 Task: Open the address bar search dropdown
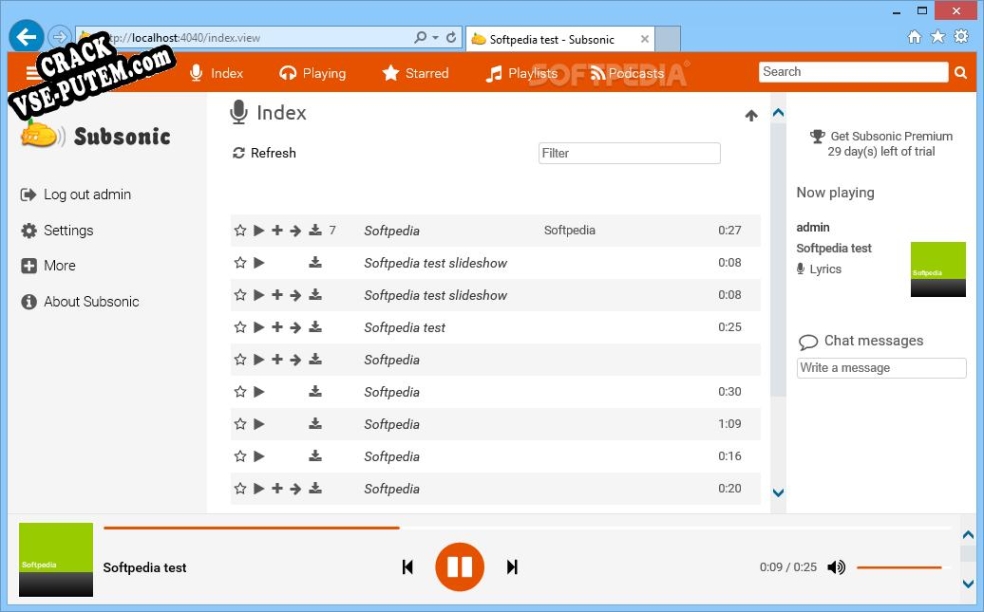[435, 38]
